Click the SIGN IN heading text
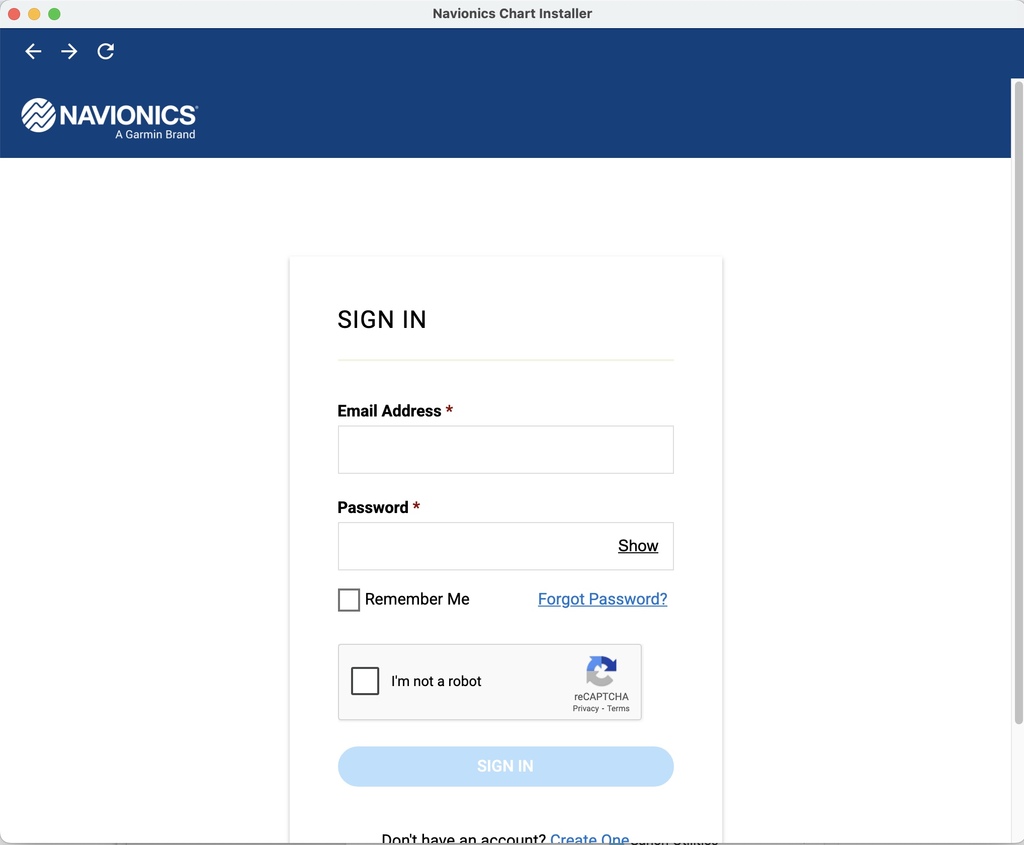Image resolution: width=1024 pixels, height=845 pixels. (381, 319)
